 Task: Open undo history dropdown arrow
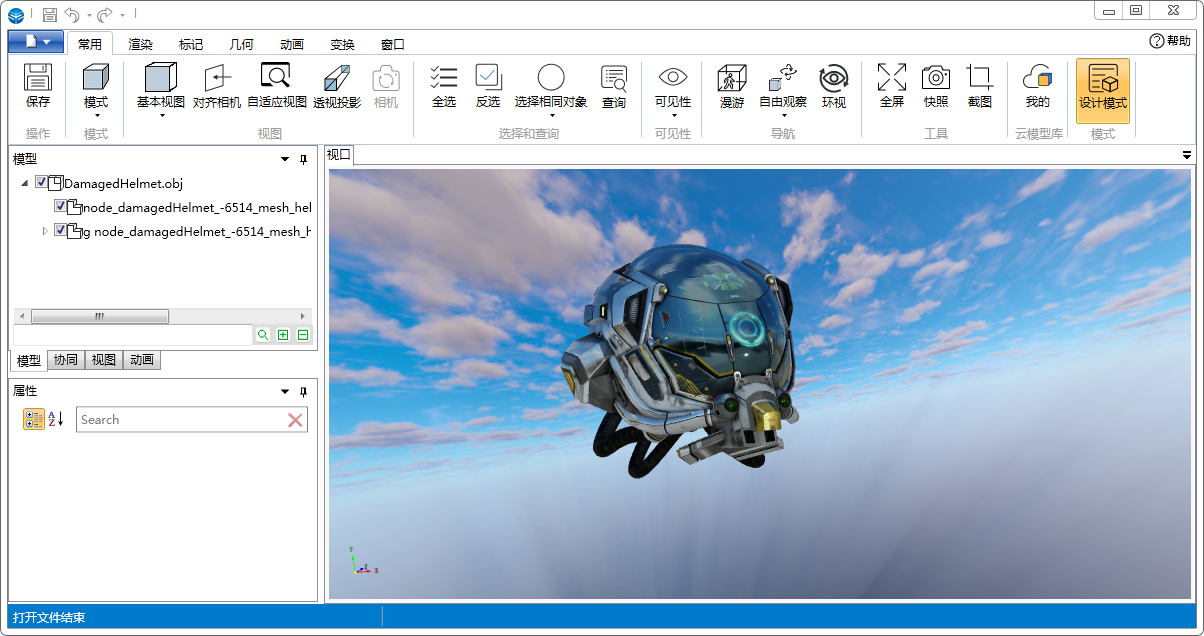coord(88,15)
